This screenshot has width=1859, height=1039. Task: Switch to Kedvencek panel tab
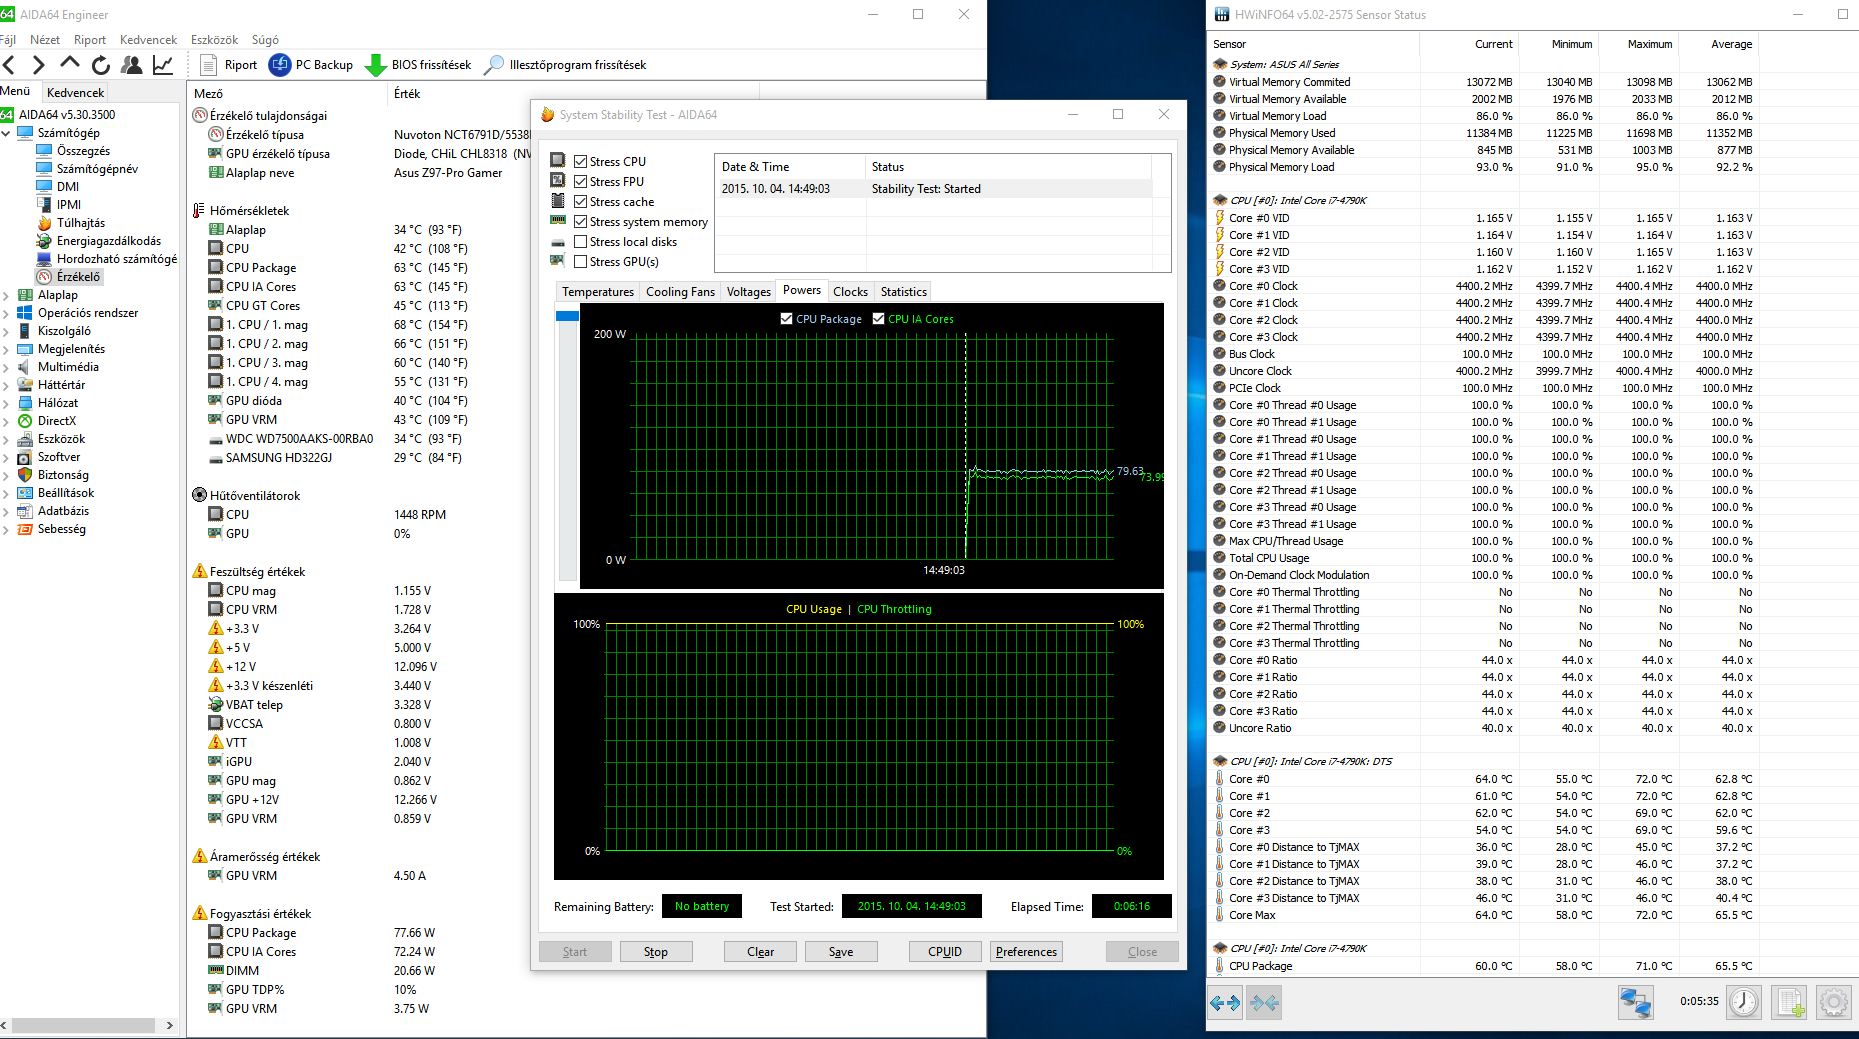pyautogui.click(x=75, y=92)
